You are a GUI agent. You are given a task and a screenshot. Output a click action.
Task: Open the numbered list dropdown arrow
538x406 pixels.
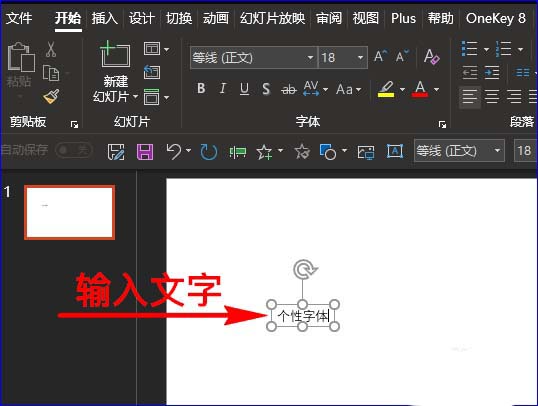[x=521, y=49]
